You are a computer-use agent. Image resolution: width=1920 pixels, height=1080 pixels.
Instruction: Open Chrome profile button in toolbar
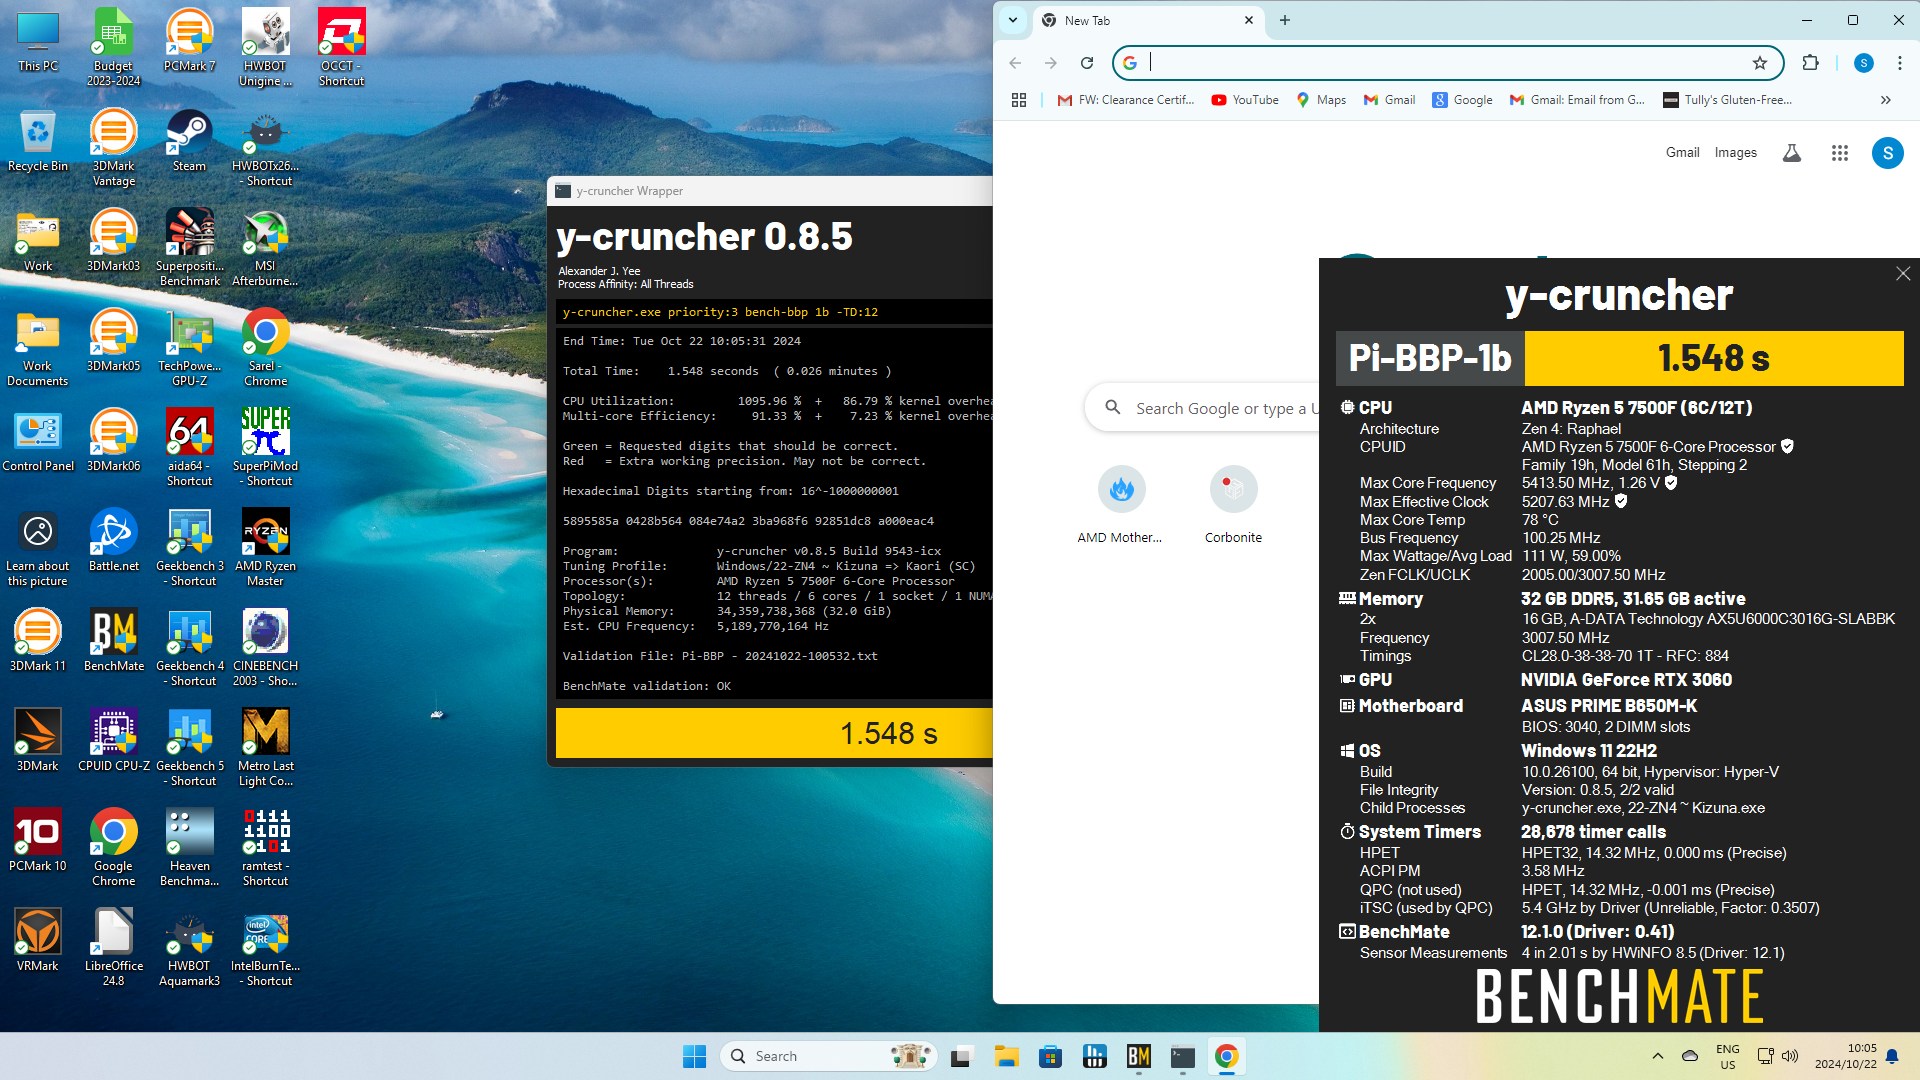pyautogui.click(x=1863, y=63)
